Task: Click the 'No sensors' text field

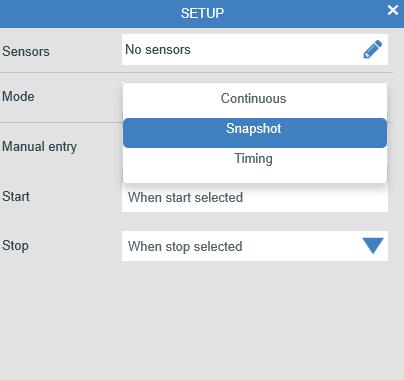Action: [255, 49]
